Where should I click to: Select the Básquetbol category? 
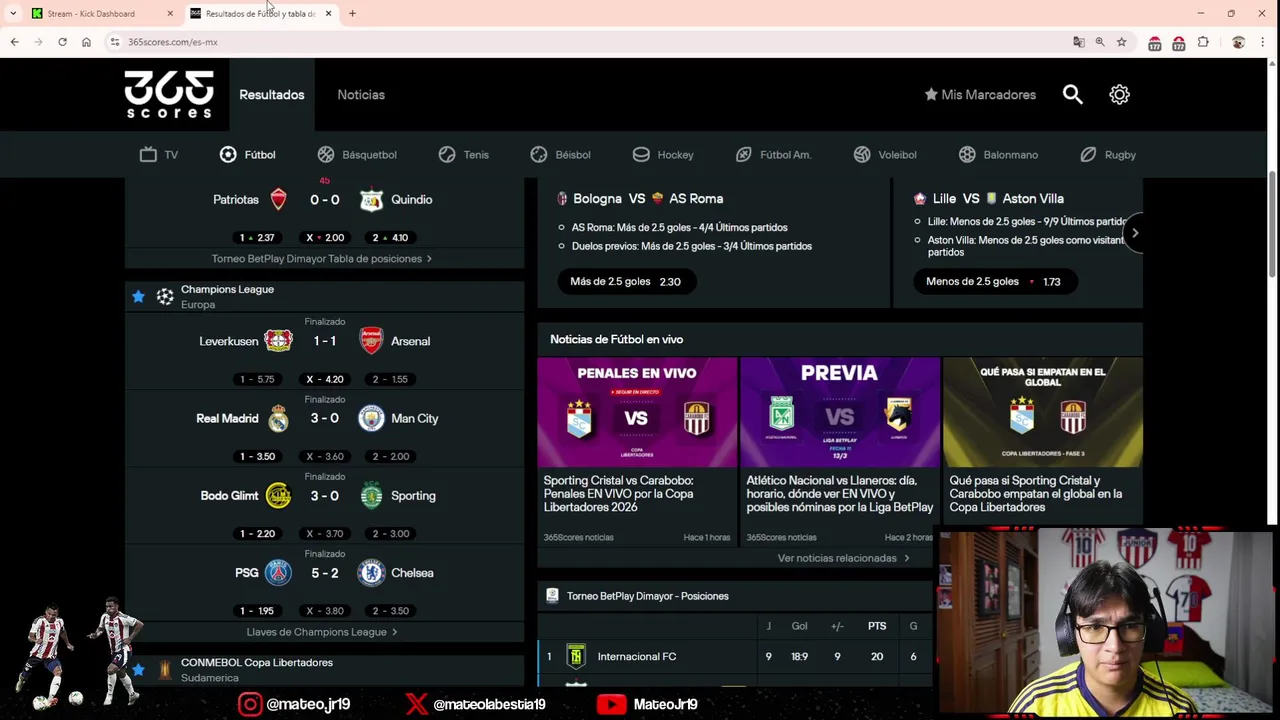point(357,155)
